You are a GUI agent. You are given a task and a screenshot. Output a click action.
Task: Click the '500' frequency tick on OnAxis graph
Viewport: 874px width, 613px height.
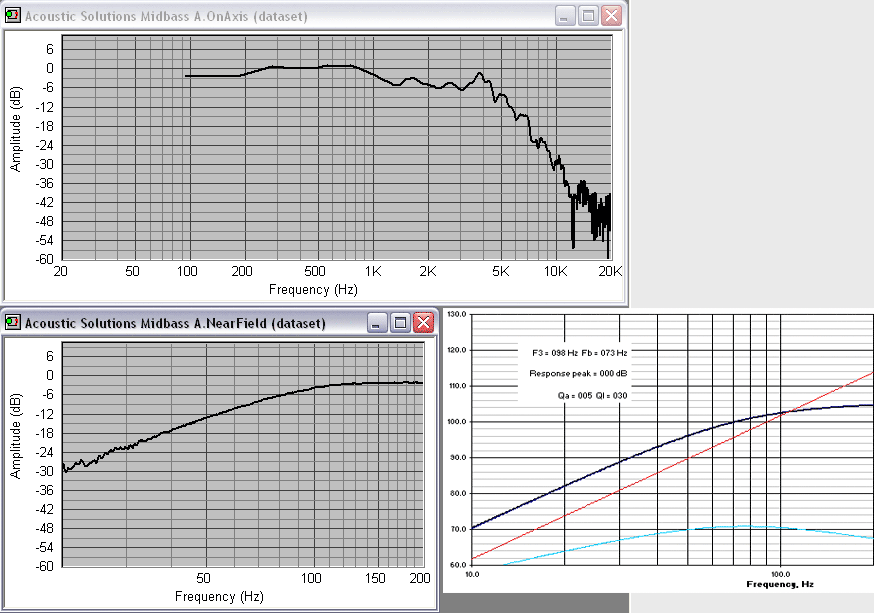[x=315, y=271]
